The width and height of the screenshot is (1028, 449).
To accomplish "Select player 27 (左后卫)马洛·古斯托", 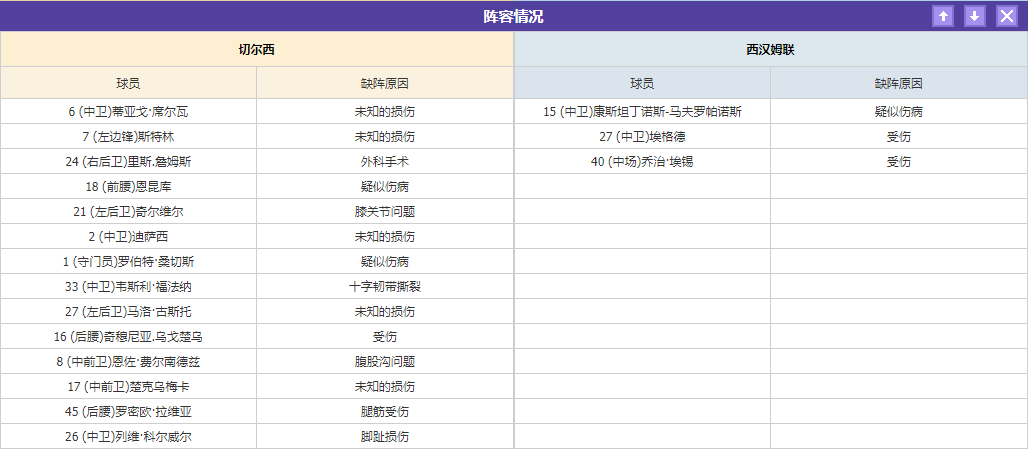I will point(128,311).
